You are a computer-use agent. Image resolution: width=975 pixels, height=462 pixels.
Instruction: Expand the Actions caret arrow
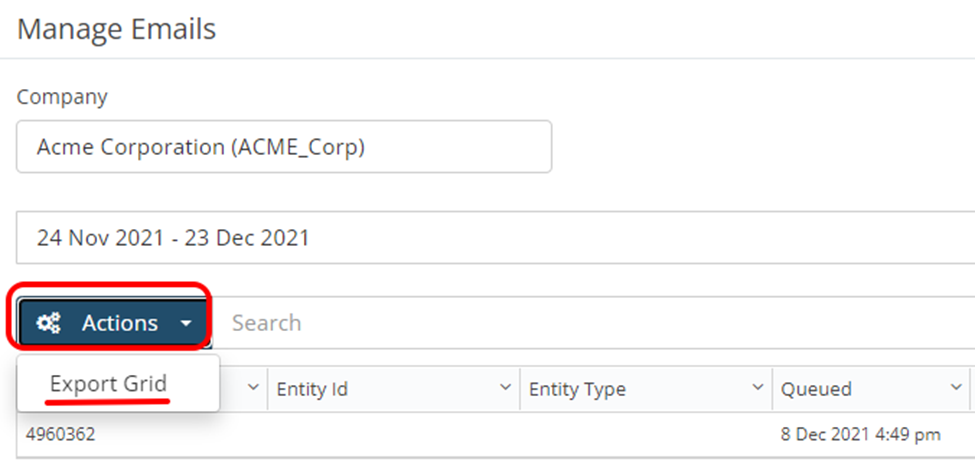186,324
